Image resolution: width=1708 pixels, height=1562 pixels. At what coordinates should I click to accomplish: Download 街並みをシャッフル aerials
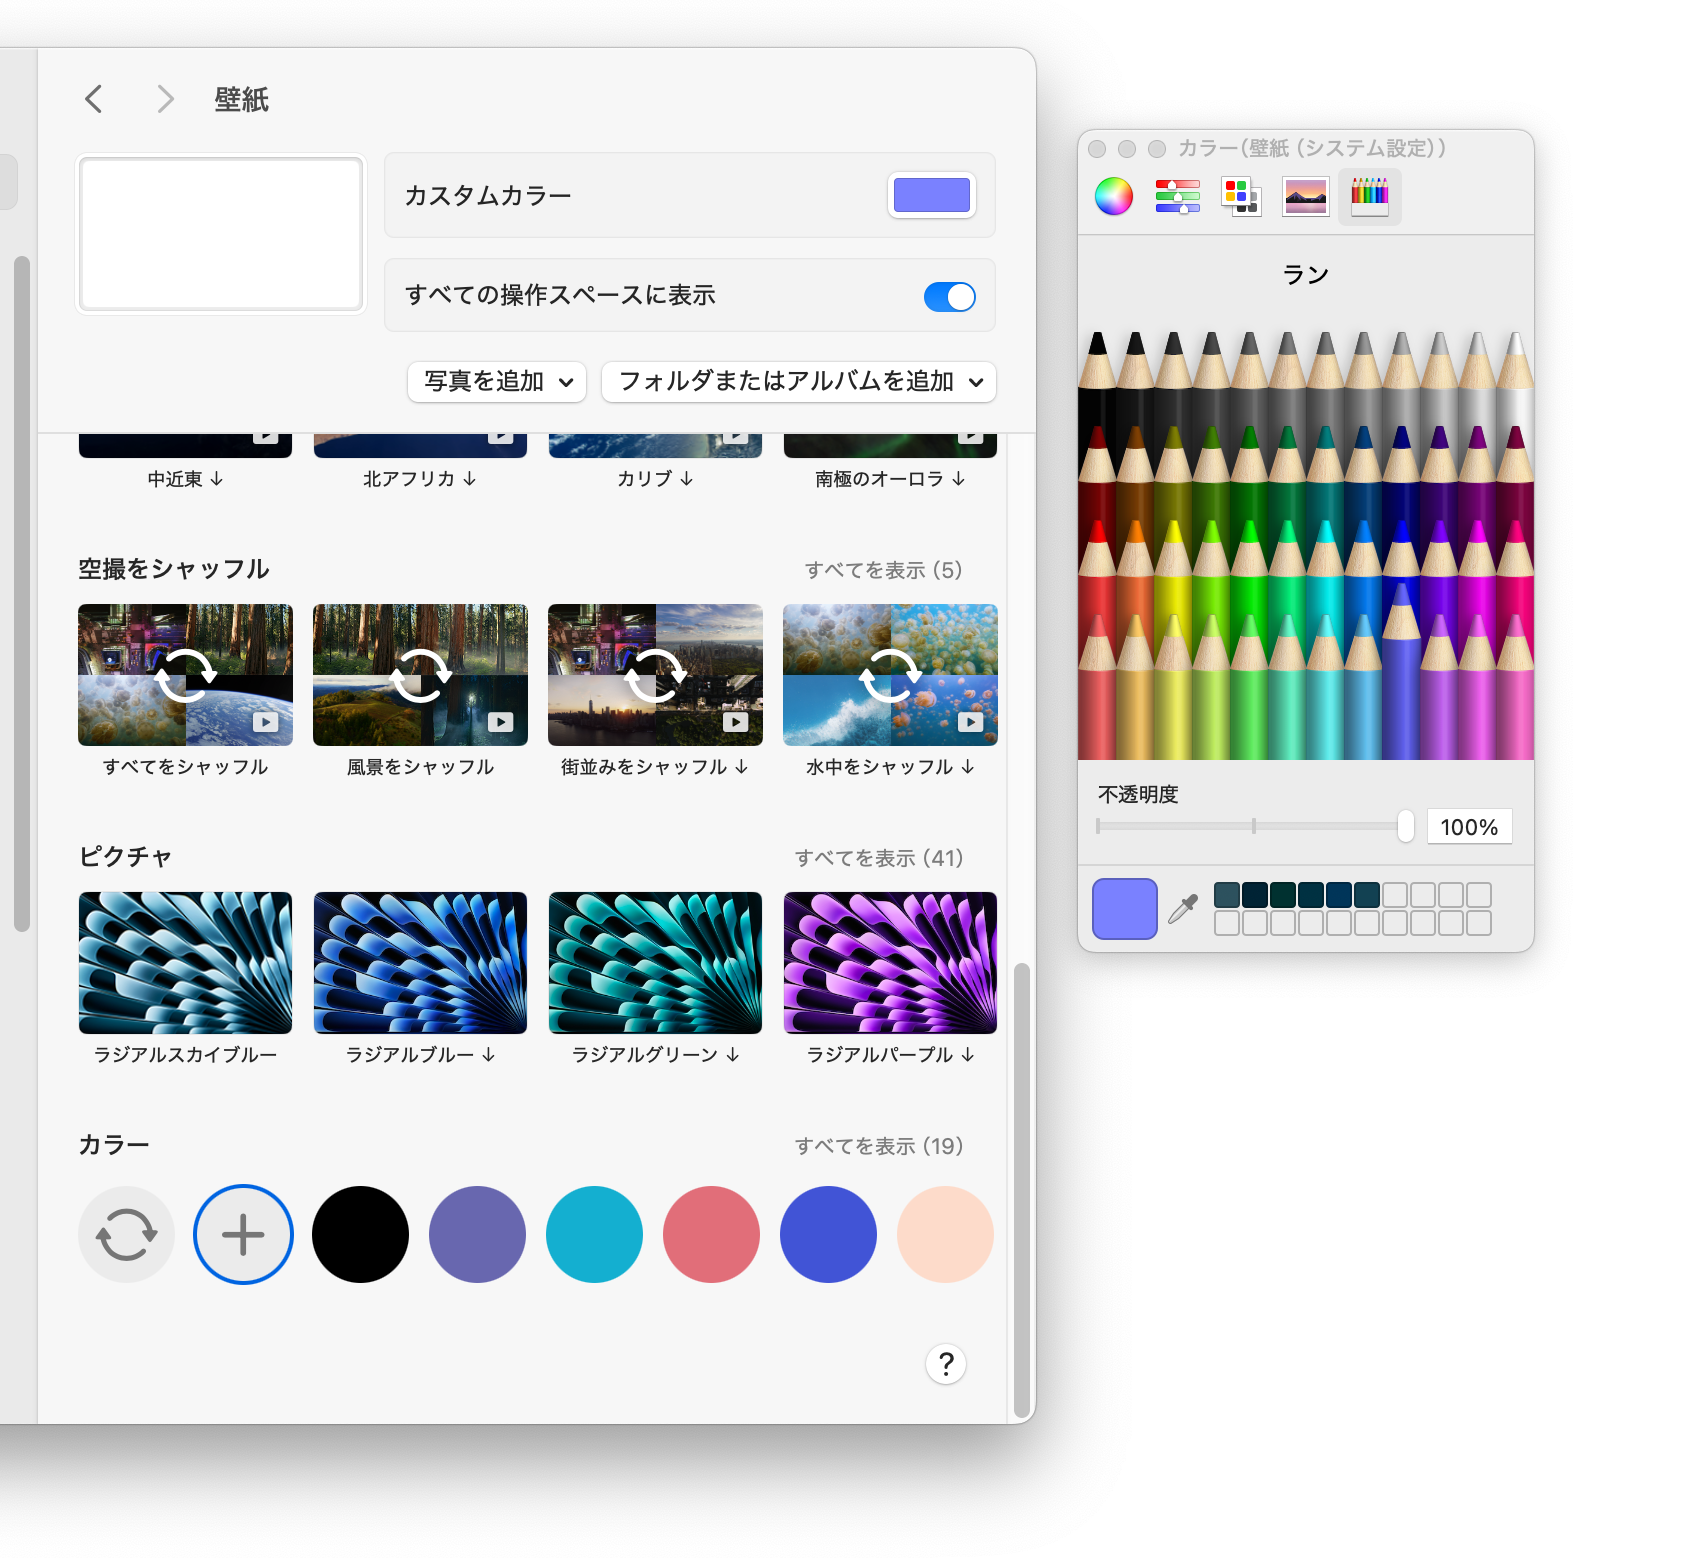click(x=741, y=767)
